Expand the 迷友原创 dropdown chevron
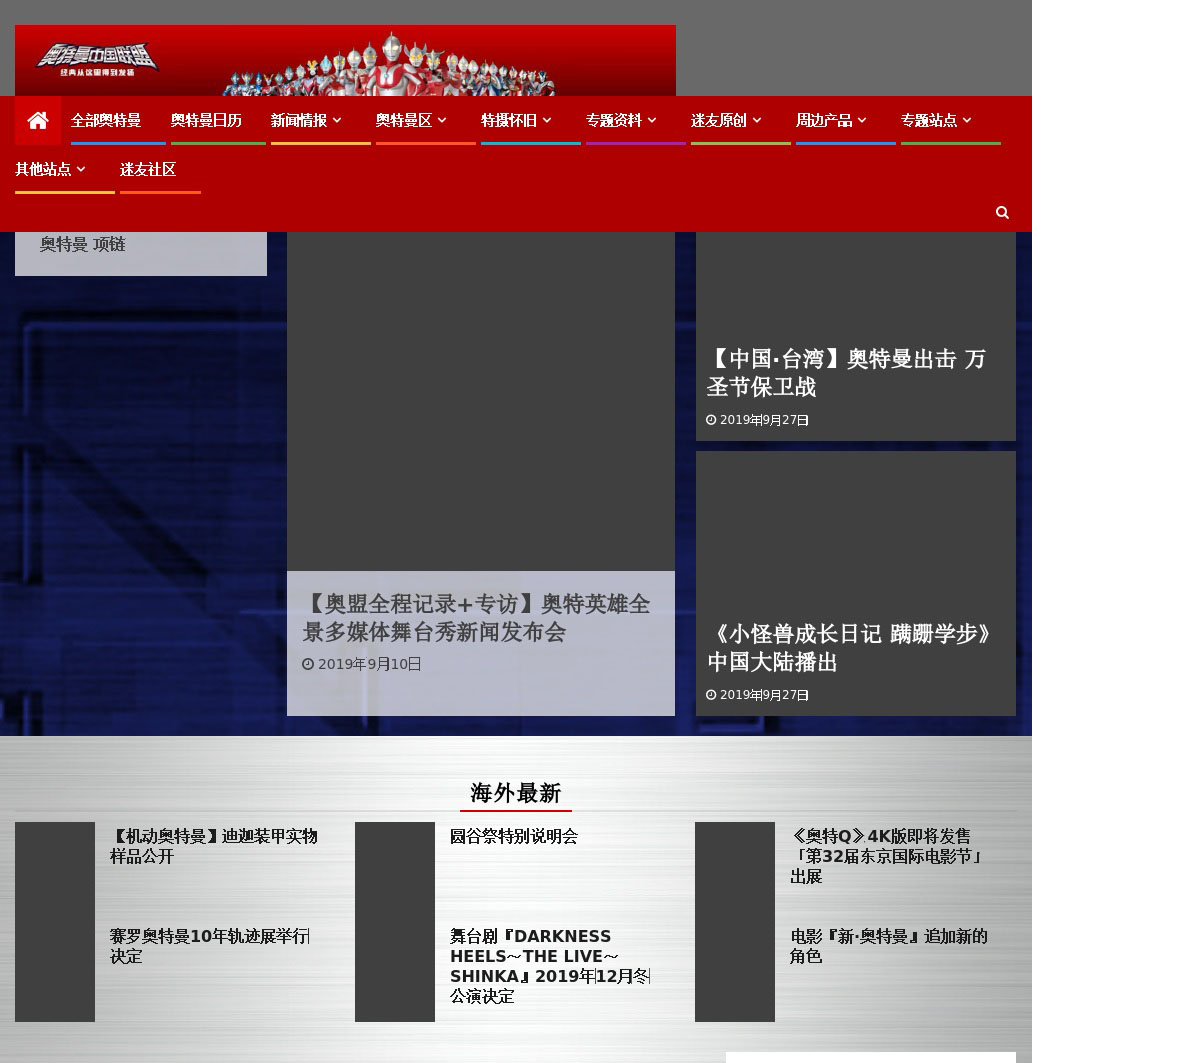1200x1063 pixels. tap(757, 120)
